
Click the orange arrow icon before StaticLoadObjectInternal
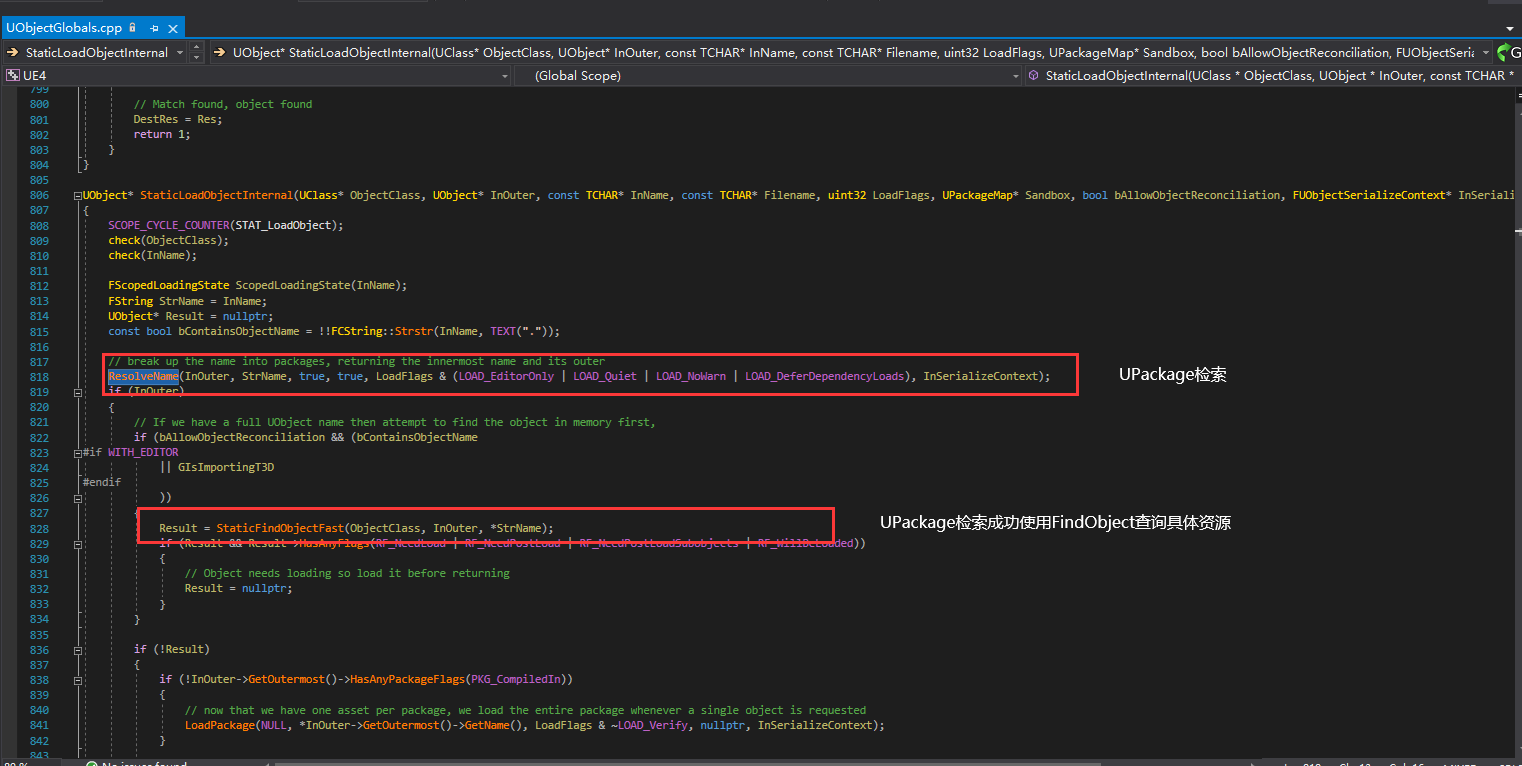(x=14, y=52)
